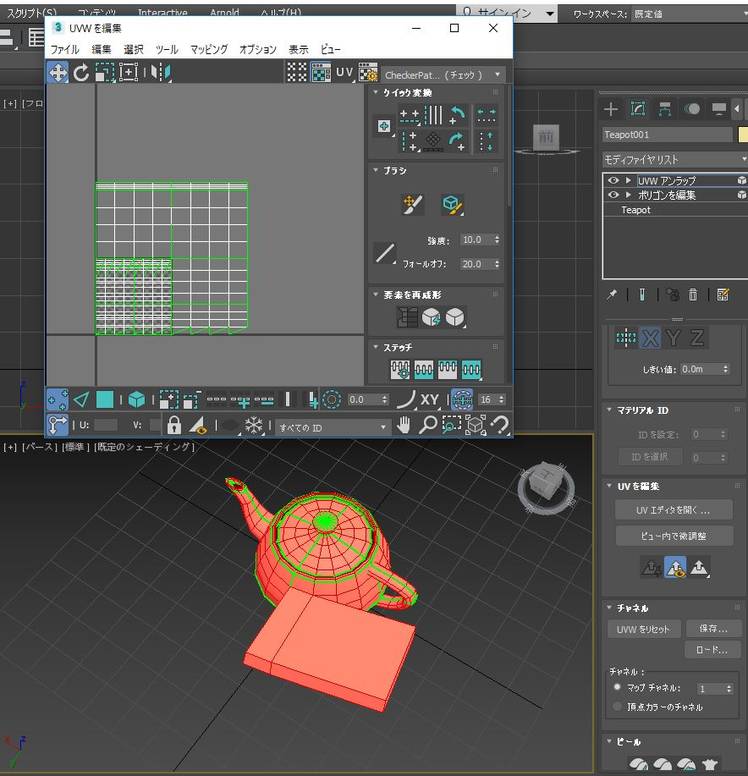Open the Hierarchy tab in command panel
This screenshot has height=776, width=748.
[x=665, y=109]
